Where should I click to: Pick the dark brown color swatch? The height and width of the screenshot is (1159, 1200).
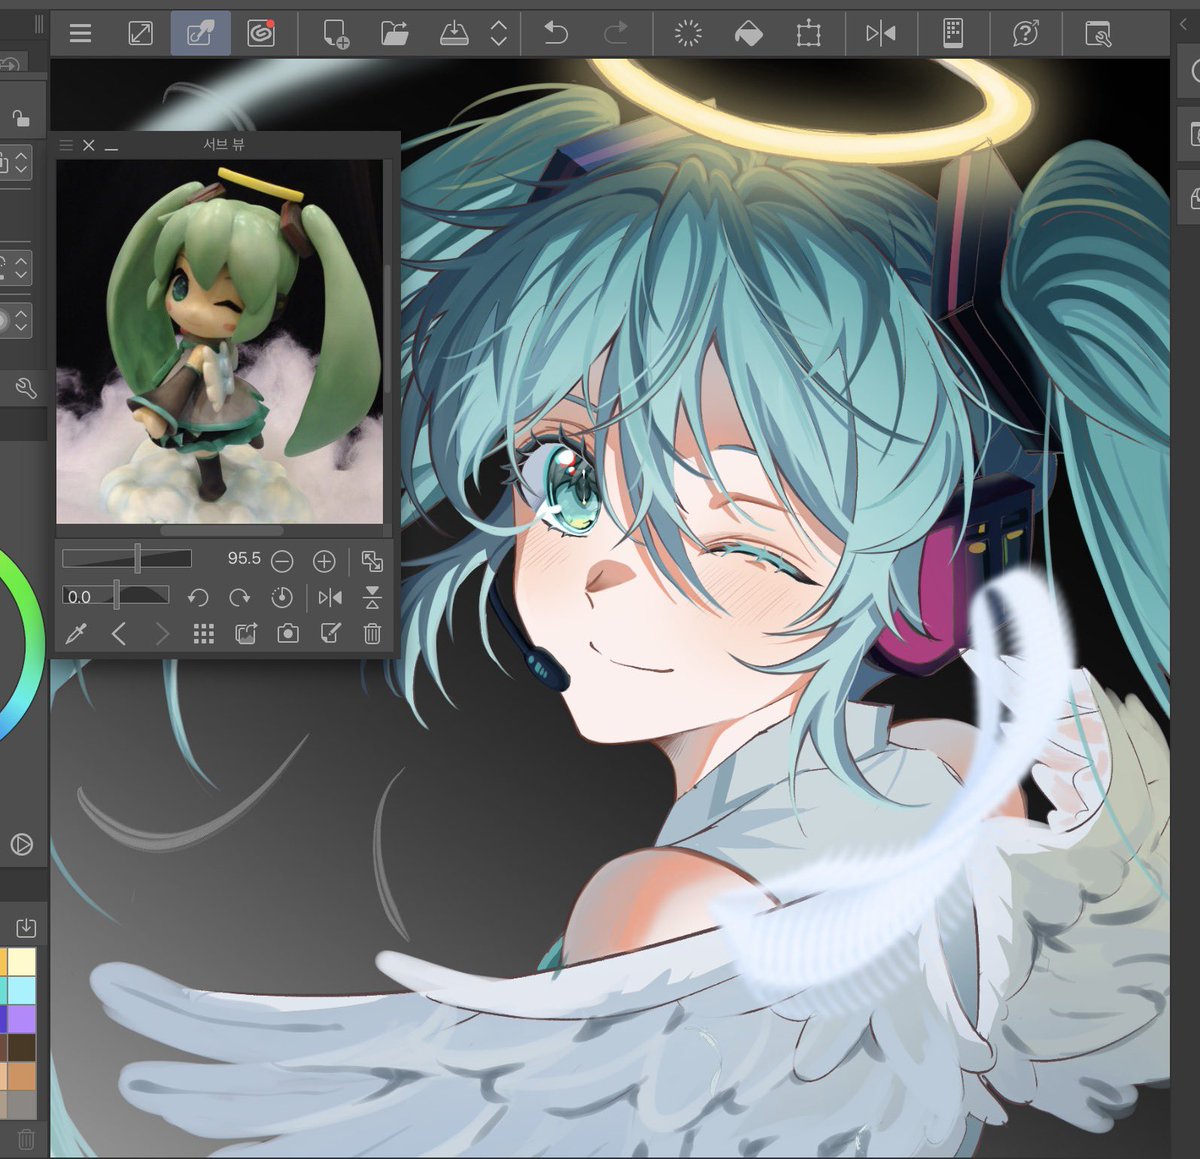coord(22,1047)
